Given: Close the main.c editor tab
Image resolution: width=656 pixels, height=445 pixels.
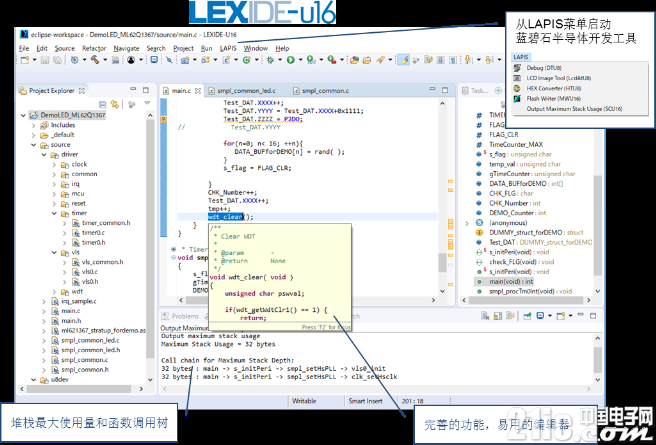Looking at the screenshot, I should tap(198, 90).
